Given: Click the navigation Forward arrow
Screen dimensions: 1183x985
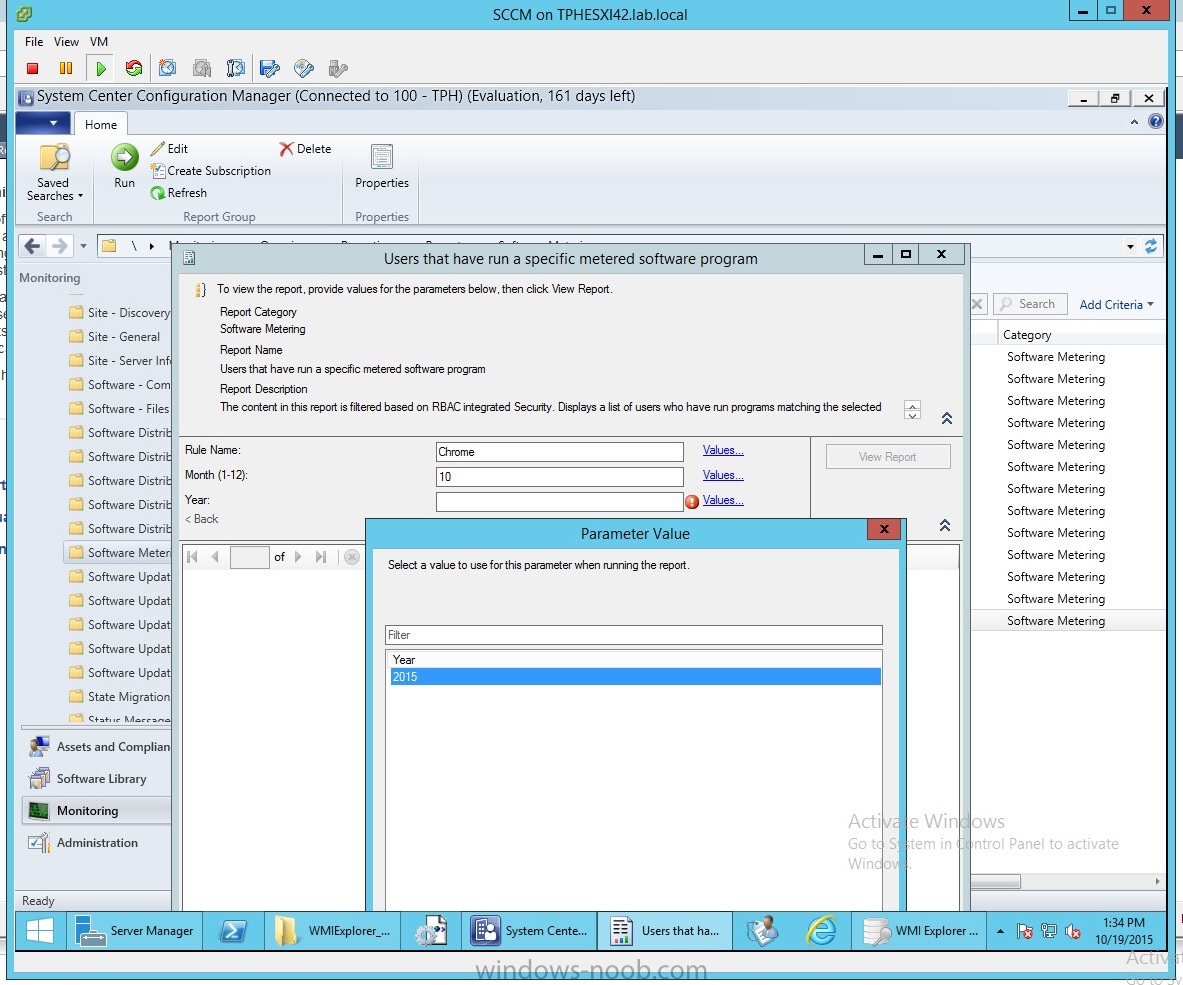Looking at the screenshot, I should click(59, 246).
